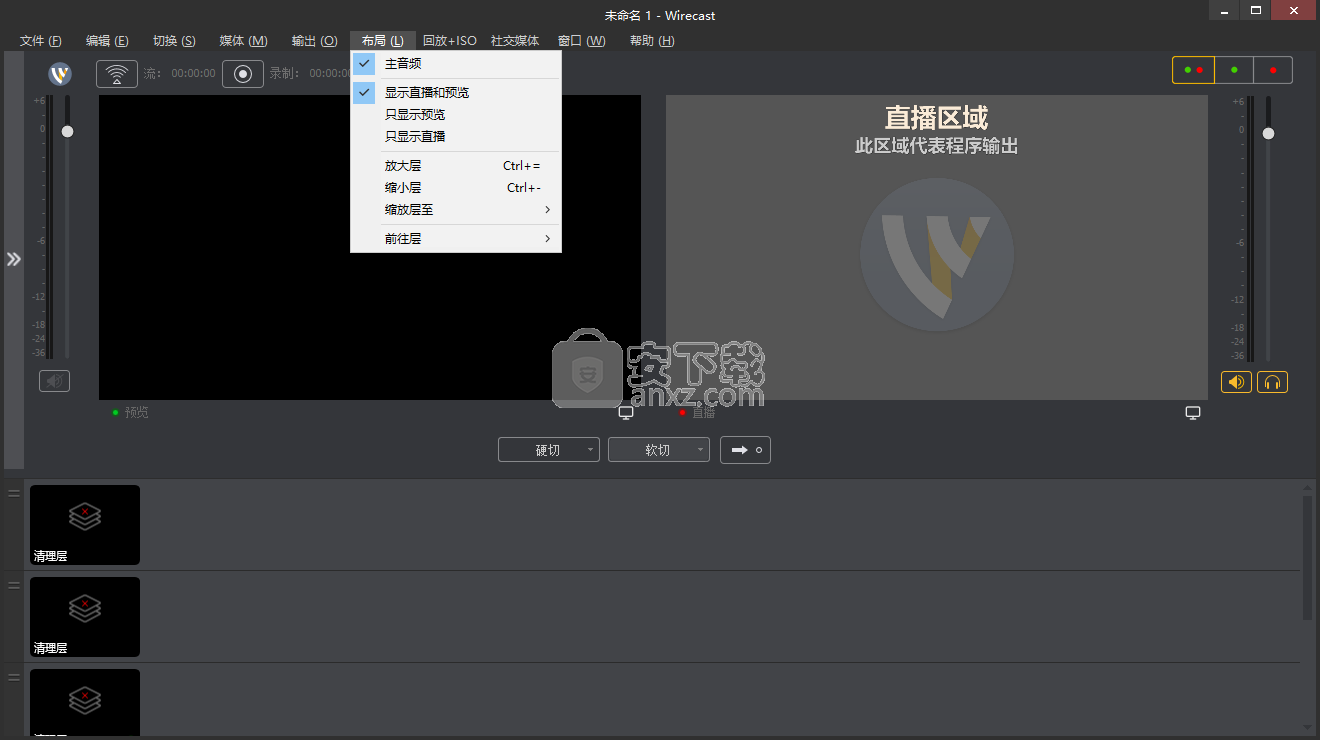Open the 窗口 (W) menu

[x=581, y=41]
